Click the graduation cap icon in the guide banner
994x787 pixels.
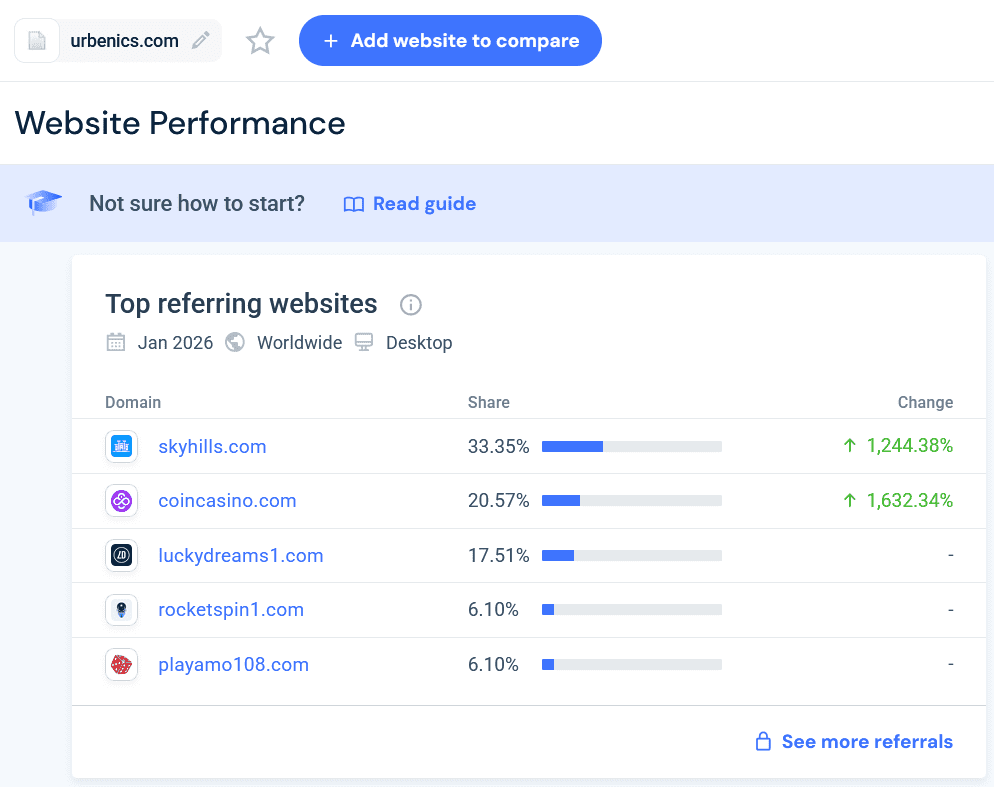tap(43, 203)
